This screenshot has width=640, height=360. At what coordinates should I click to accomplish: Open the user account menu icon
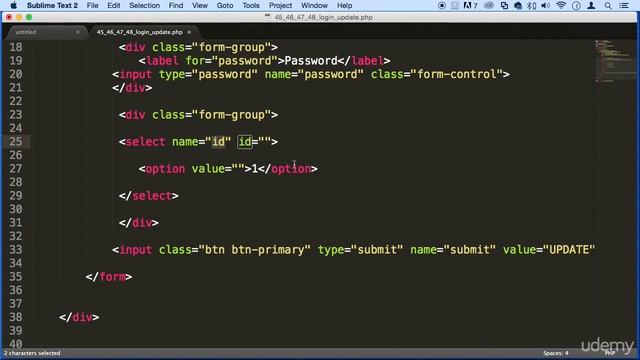(x=591, y=6)
